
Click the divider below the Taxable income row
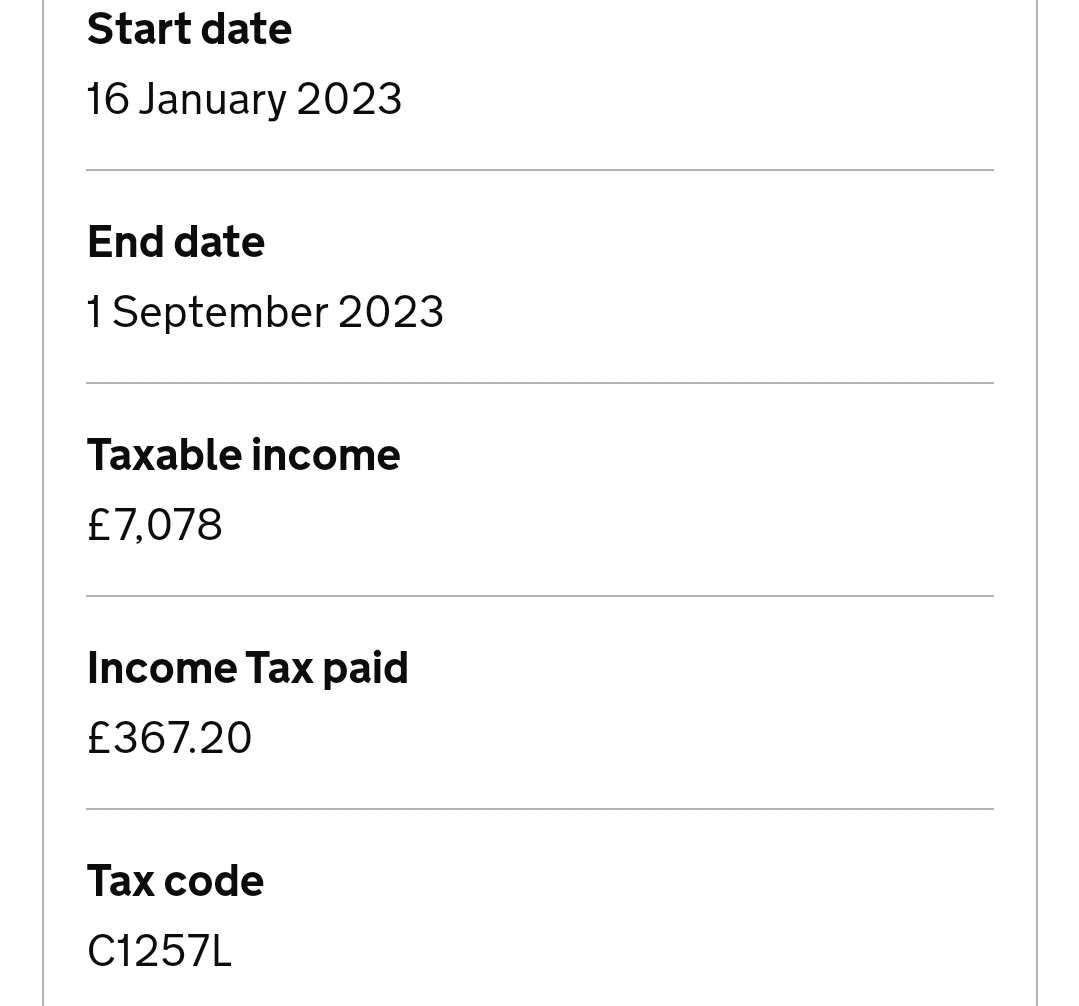[x=540, y=597]
